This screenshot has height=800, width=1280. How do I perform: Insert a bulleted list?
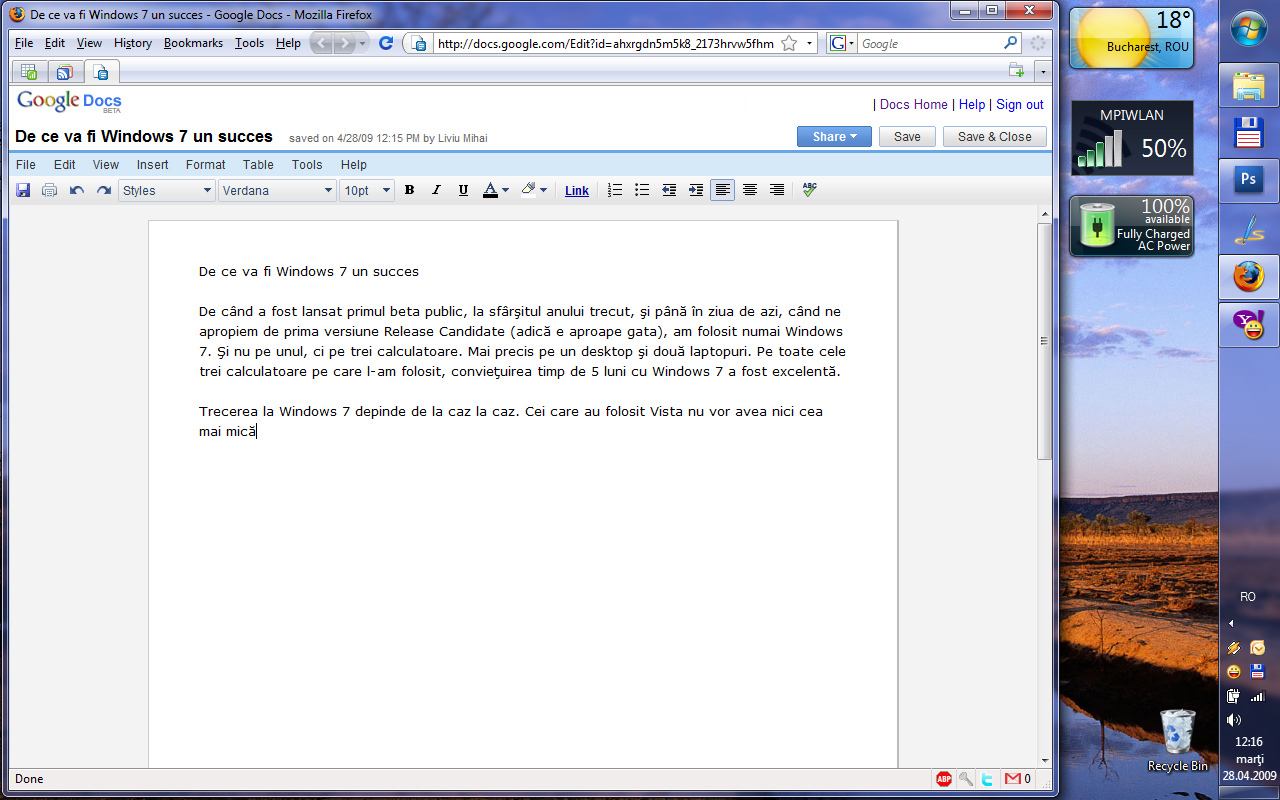642,190
